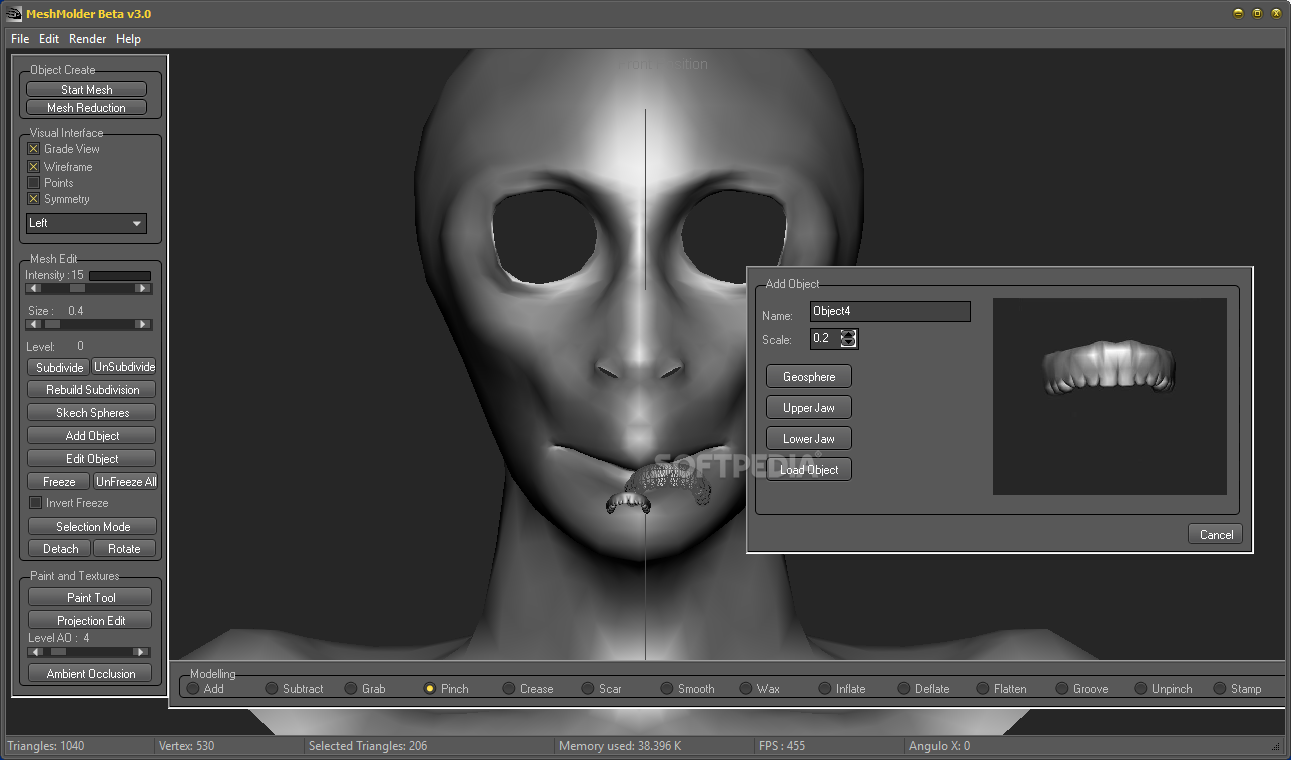Image resolution: width=1291 pixels, height=760 pixels.
Task: Open the Paint Tool
Action: click(91, 597)
